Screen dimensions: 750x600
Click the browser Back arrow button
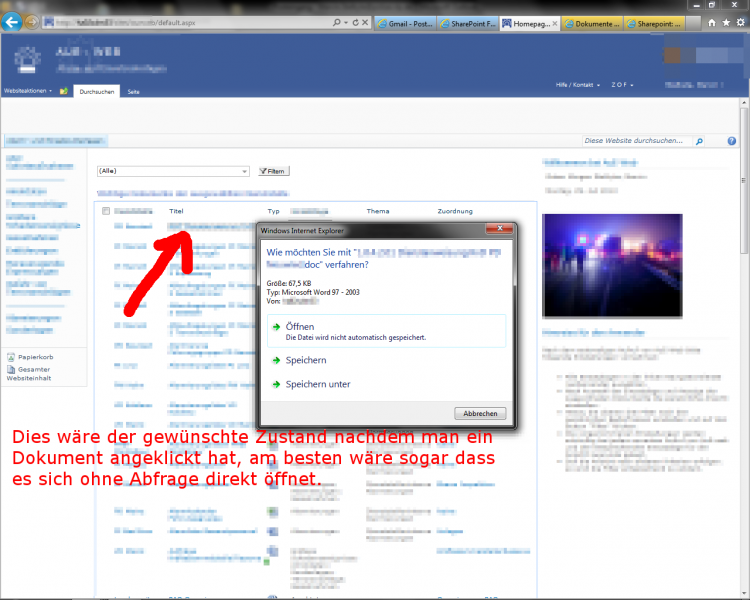click(x=11, y=22)
